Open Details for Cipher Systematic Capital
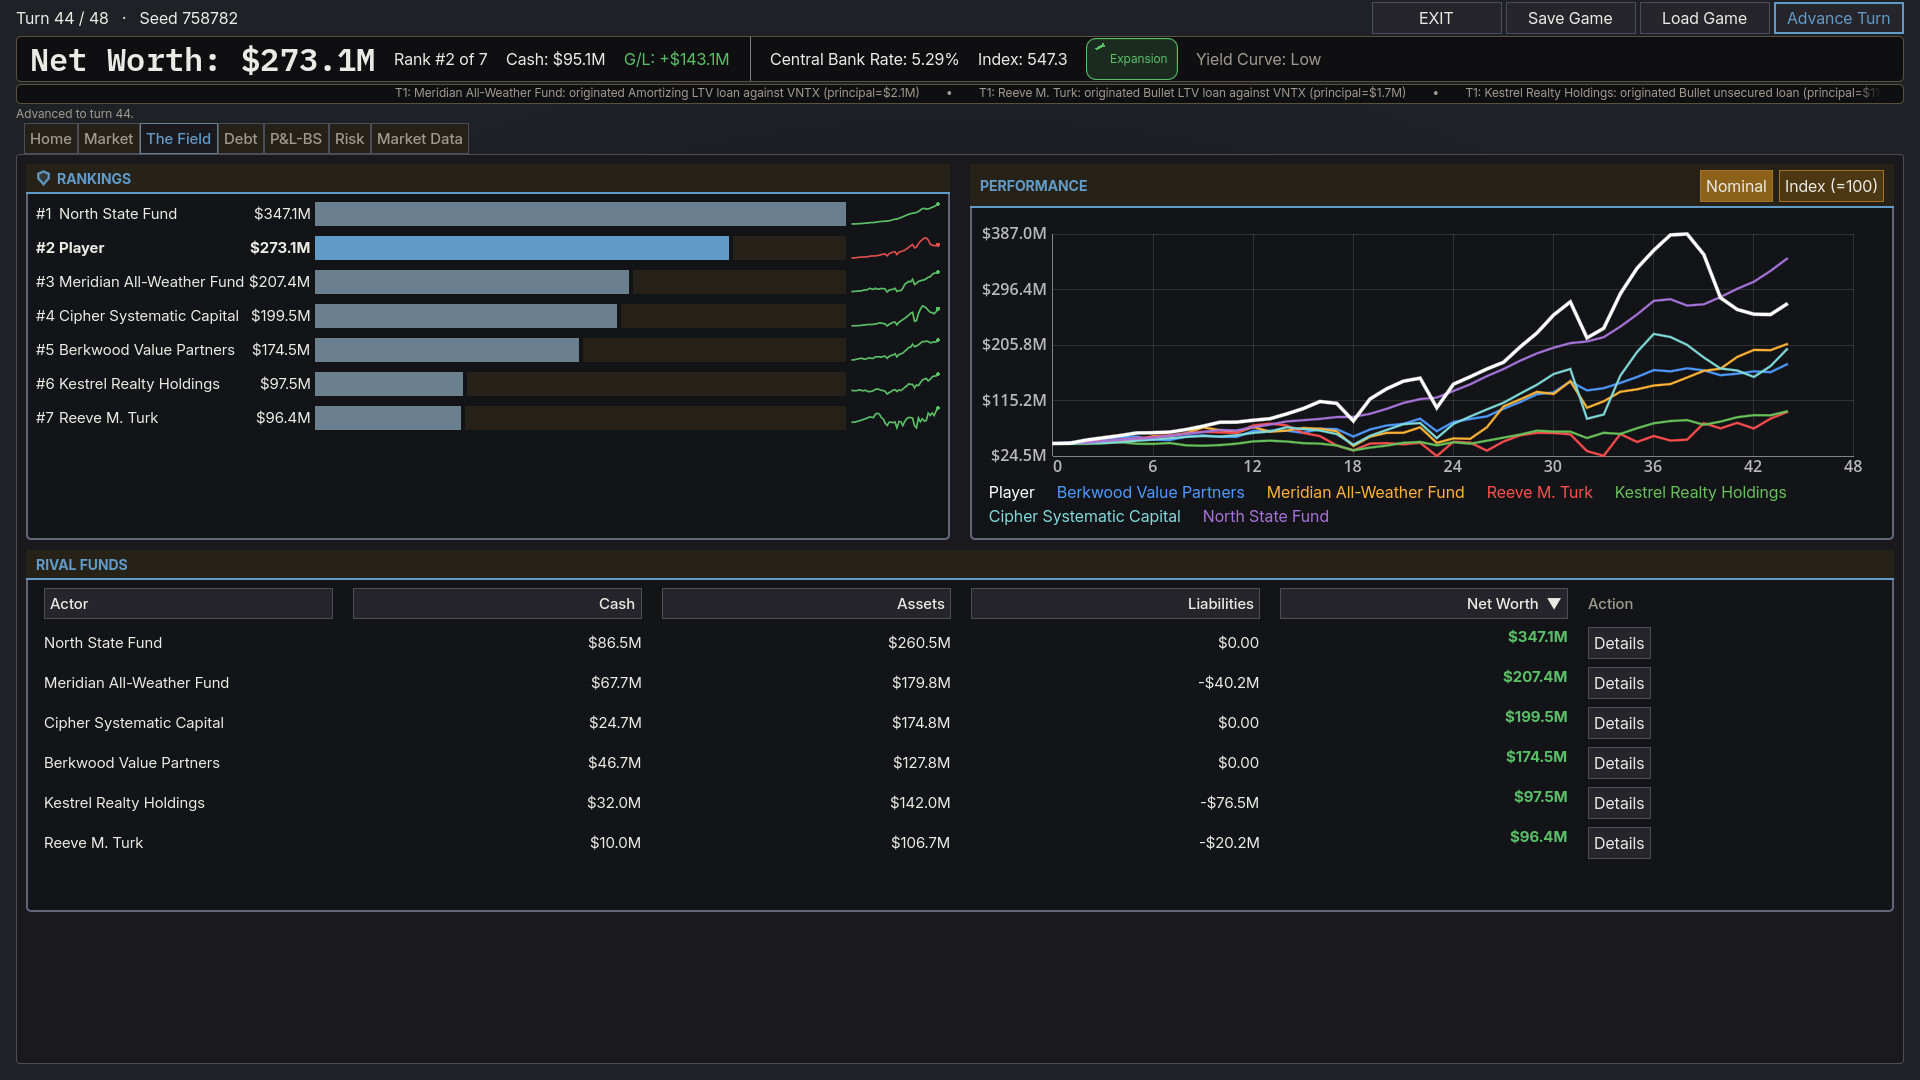This screenshot has height=1080, width=1920. pyautogui.click(x=1619, y=723)
